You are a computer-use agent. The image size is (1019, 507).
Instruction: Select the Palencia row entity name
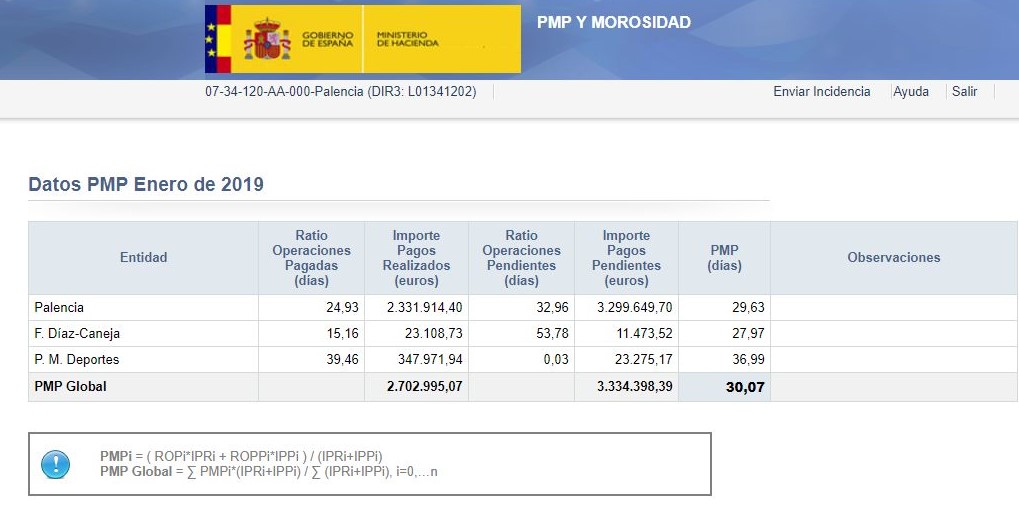(x=59, y=307)
